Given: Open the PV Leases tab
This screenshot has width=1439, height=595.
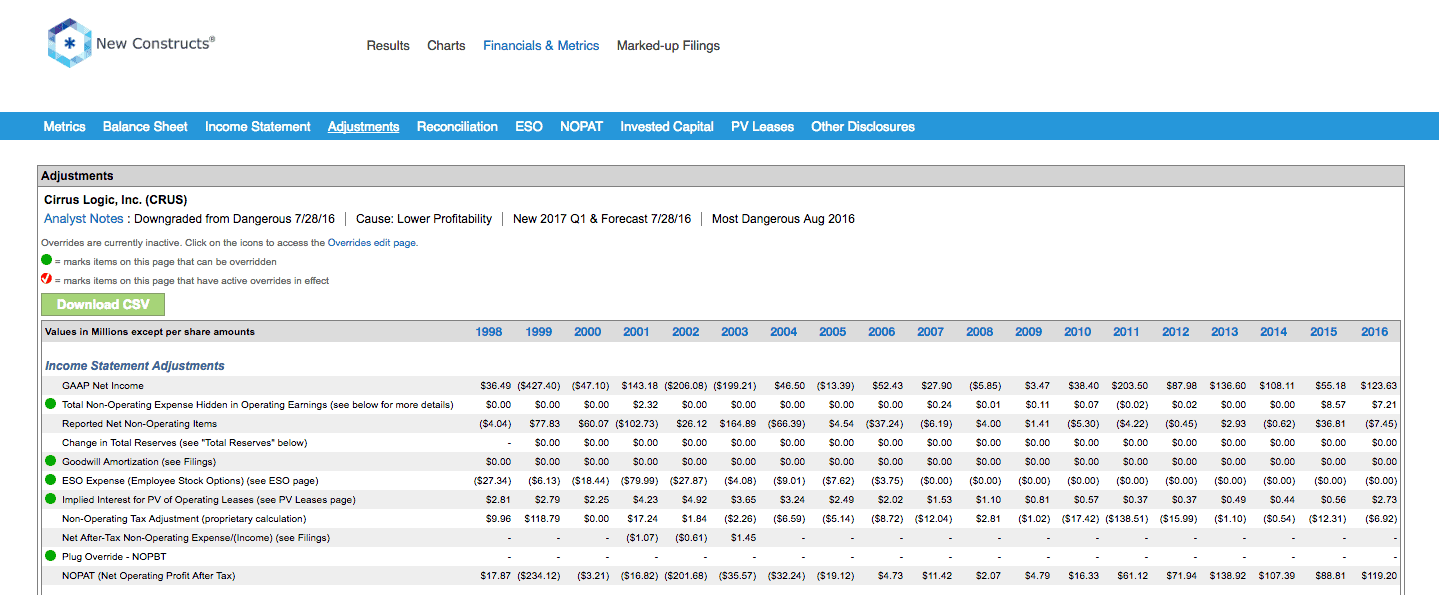Looking at the screenshot, I should tap(762, 127).
